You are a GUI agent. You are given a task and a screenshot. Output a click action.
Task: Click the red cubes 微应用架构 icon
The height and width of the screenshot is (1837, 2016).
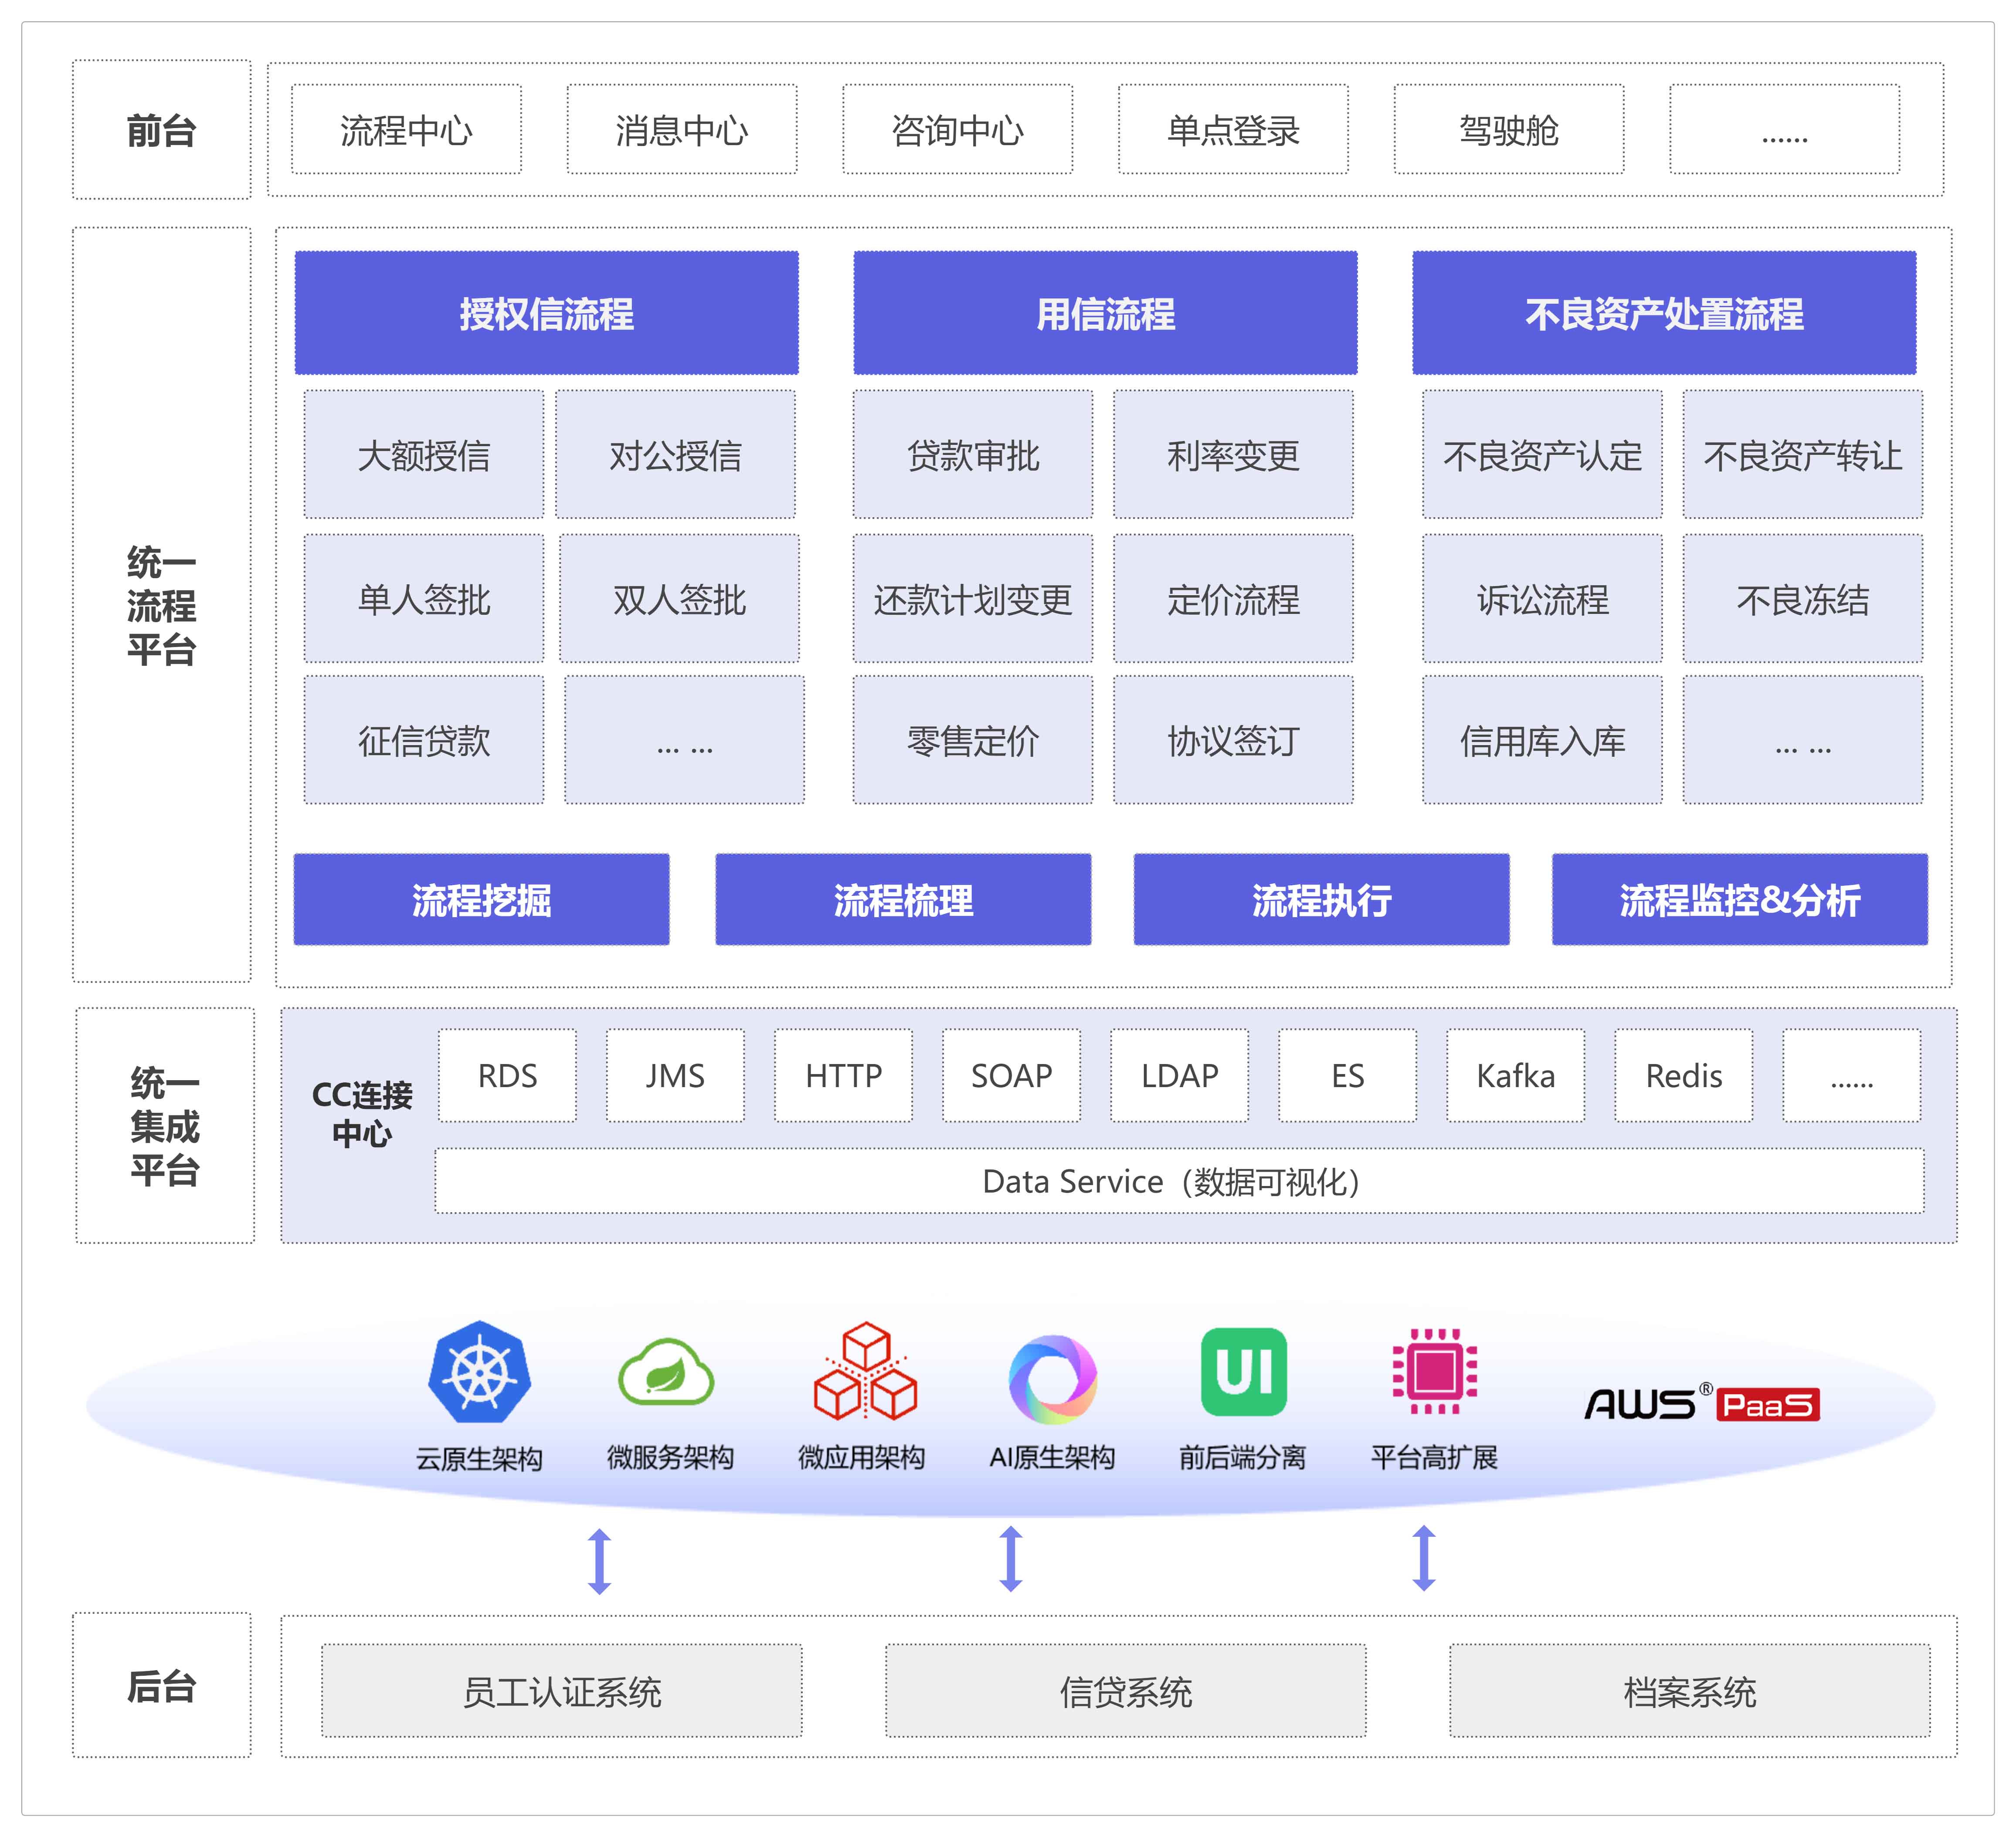point(865,1372)
